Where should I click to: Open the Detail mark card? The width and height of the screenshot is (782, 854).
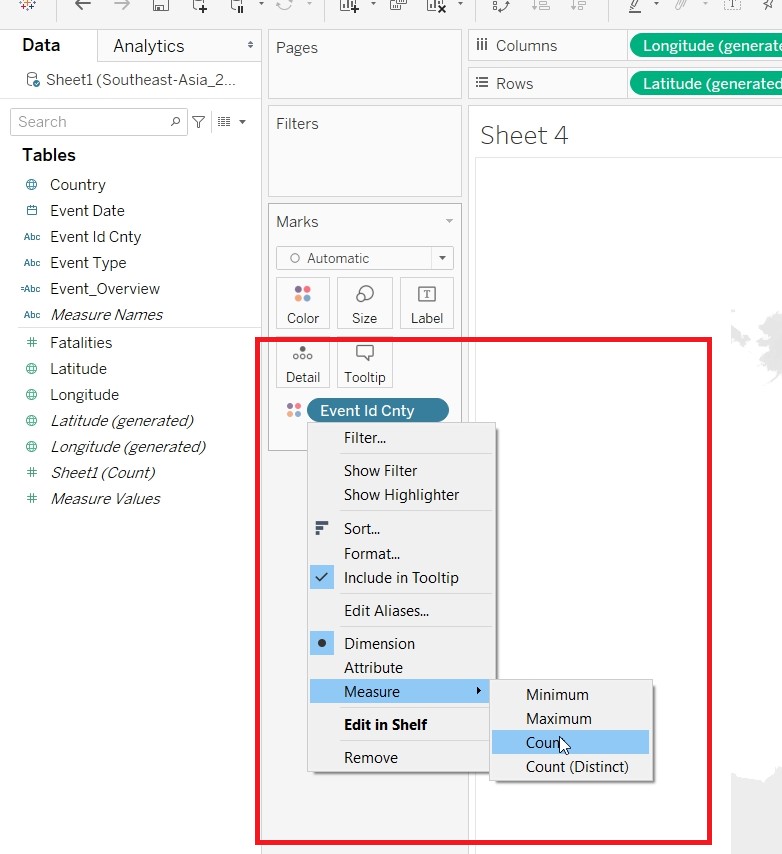[303, 364]
